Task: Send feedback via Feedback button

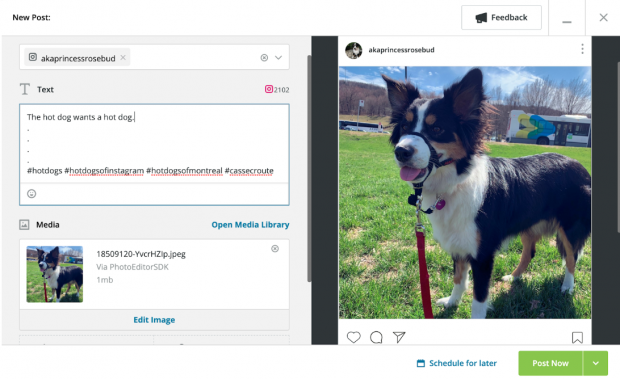Action: (501, 17)
